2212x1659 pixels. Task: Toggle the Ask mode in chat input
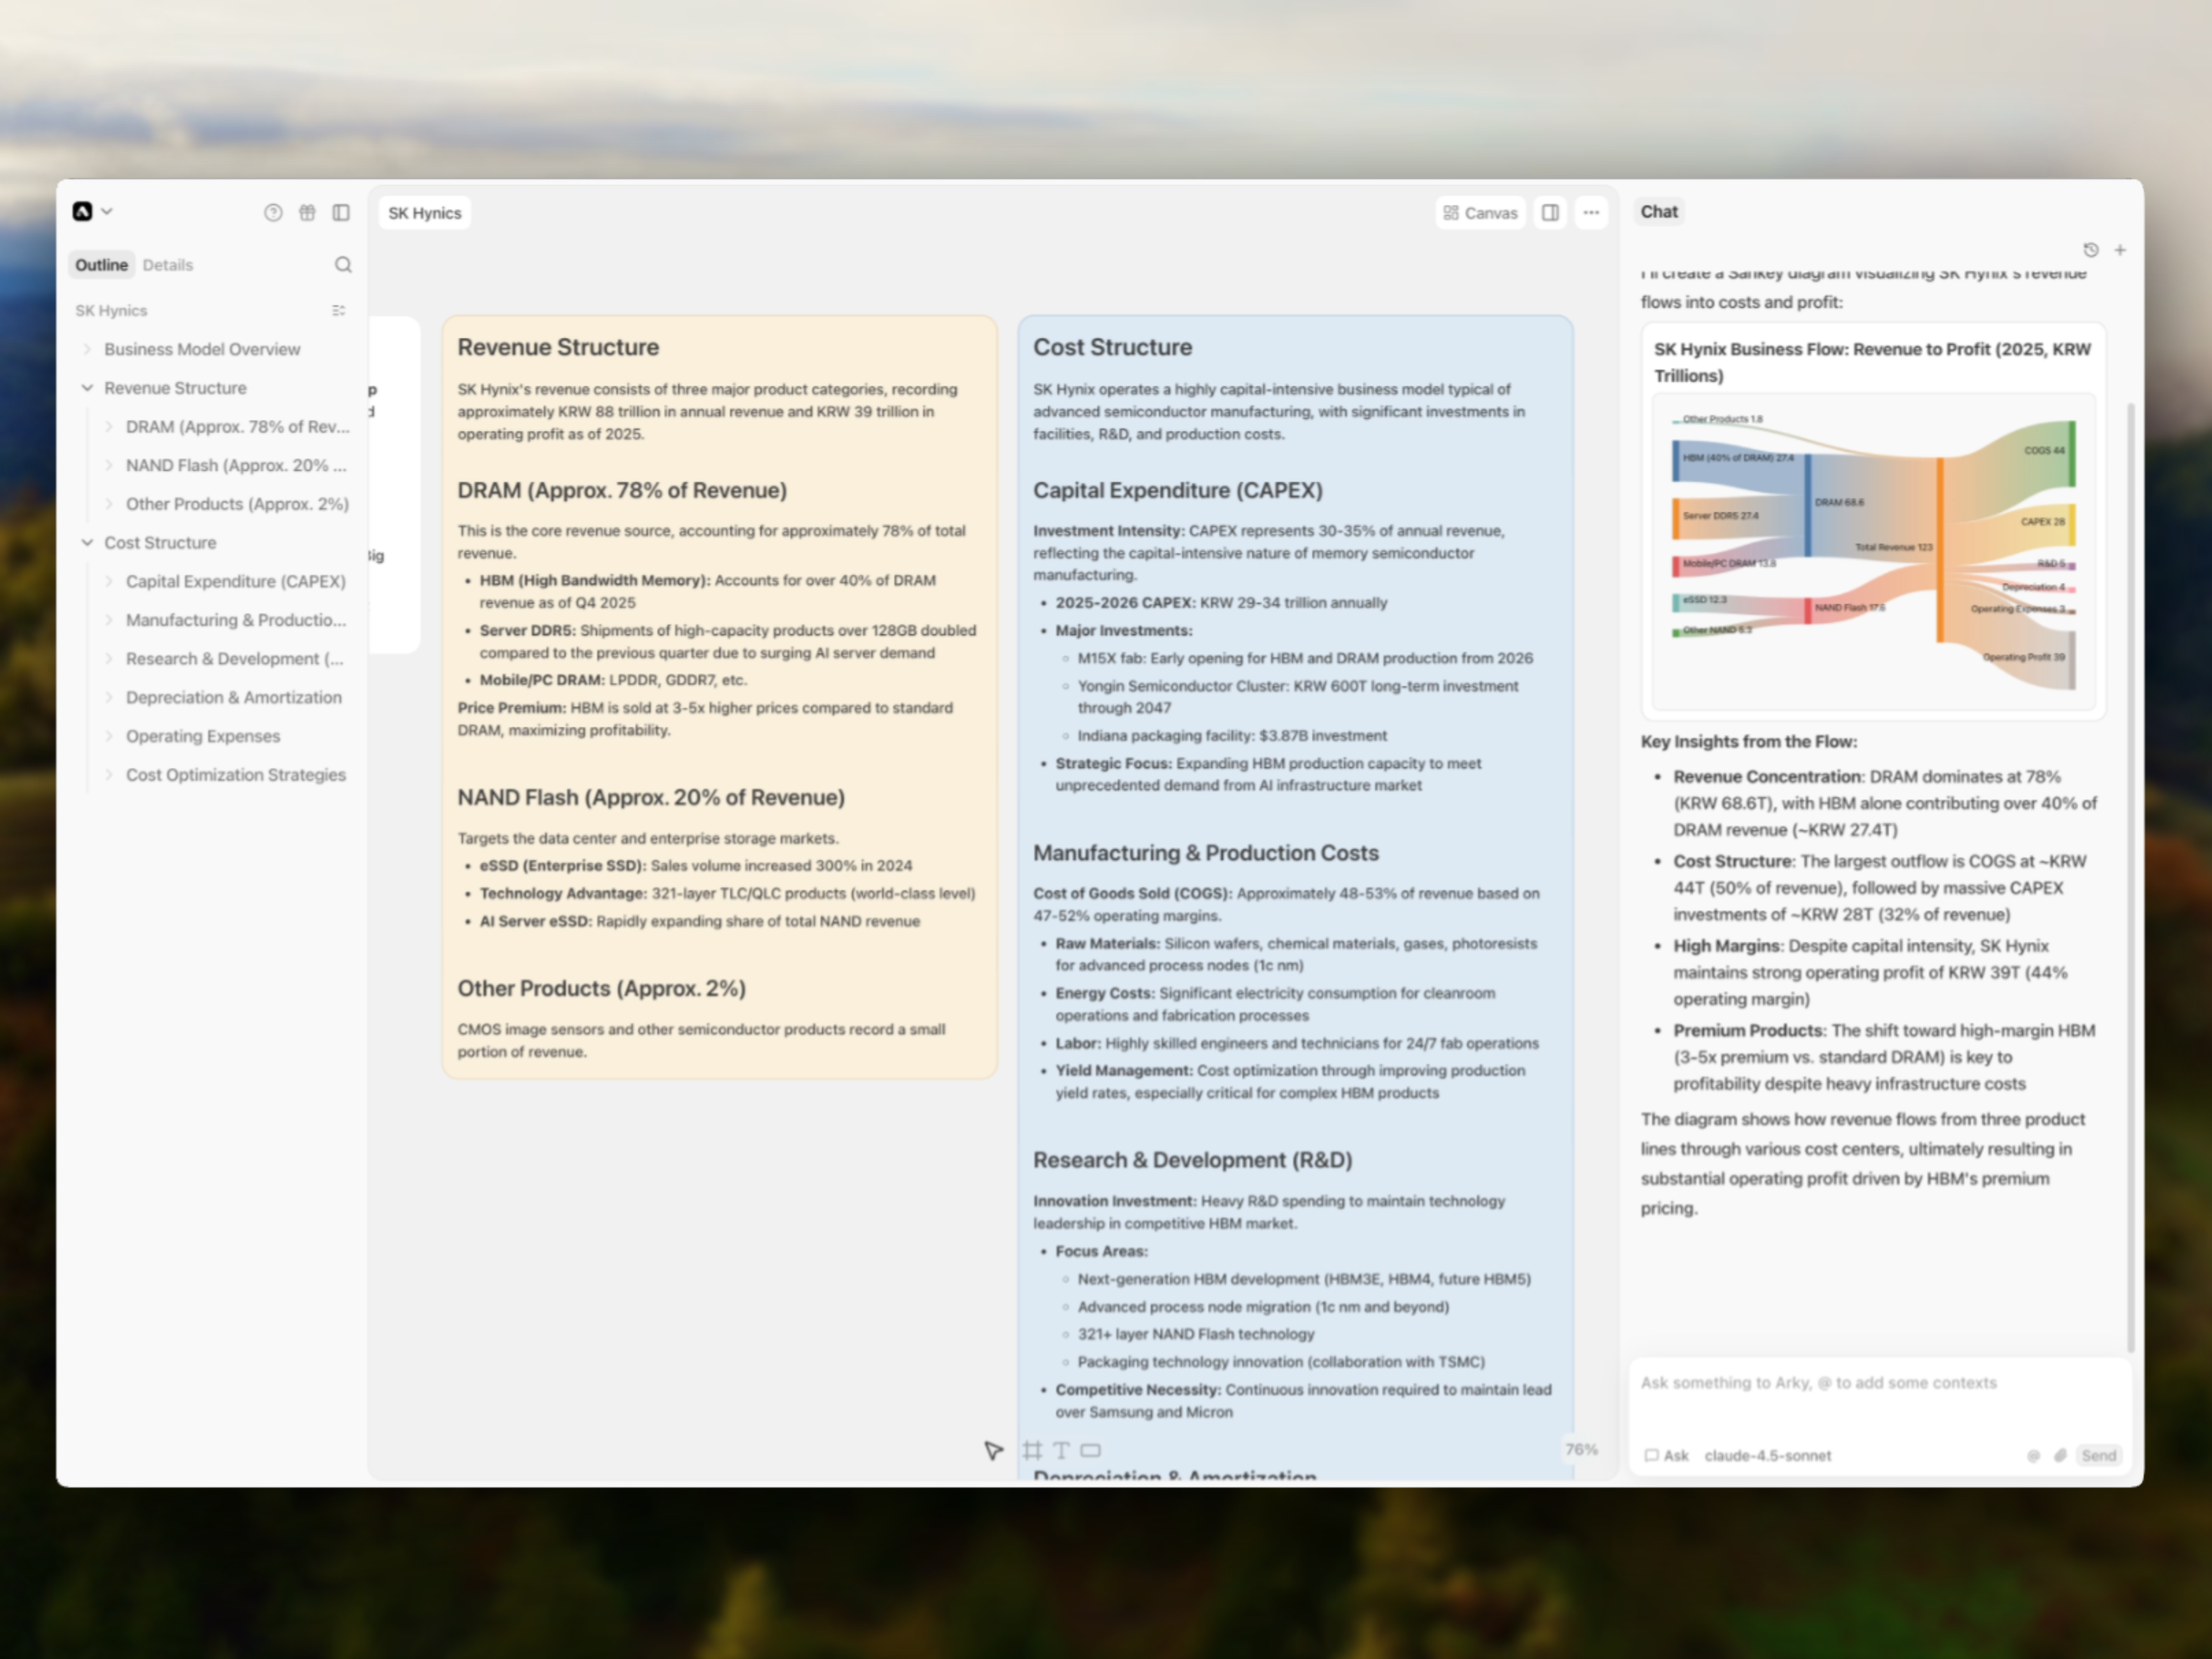[1667, 1456]
